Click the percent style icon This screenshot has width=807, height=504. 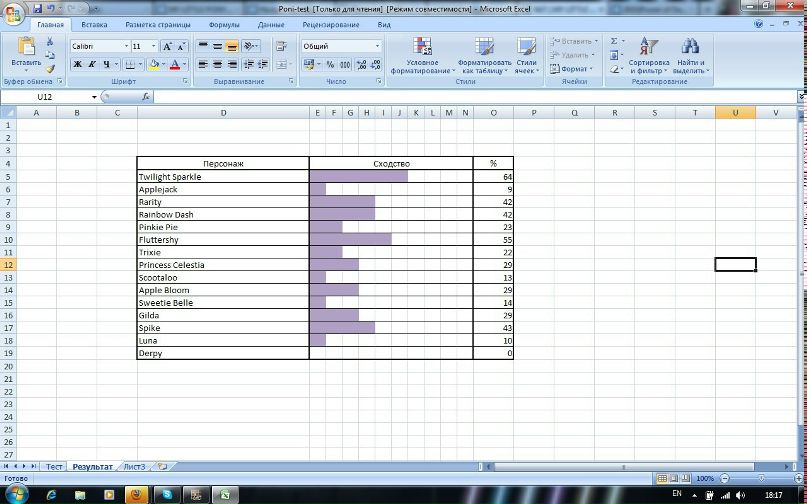[x=330, y=64]
